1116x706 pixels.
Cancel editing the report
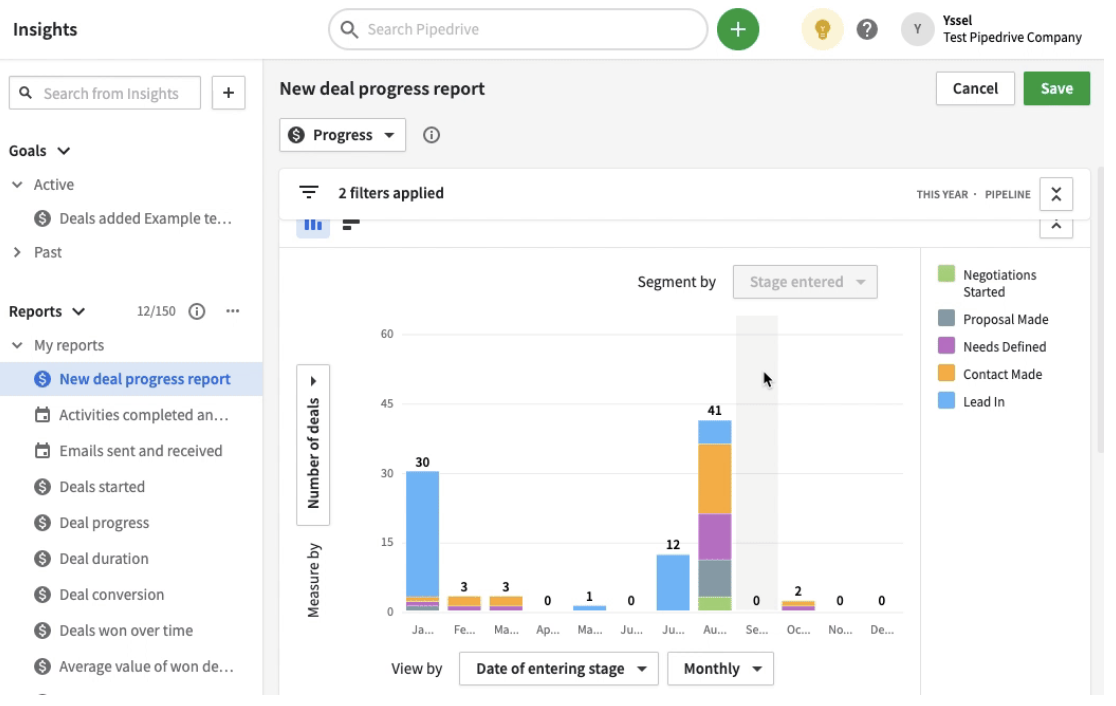click(x=975, y=88)
